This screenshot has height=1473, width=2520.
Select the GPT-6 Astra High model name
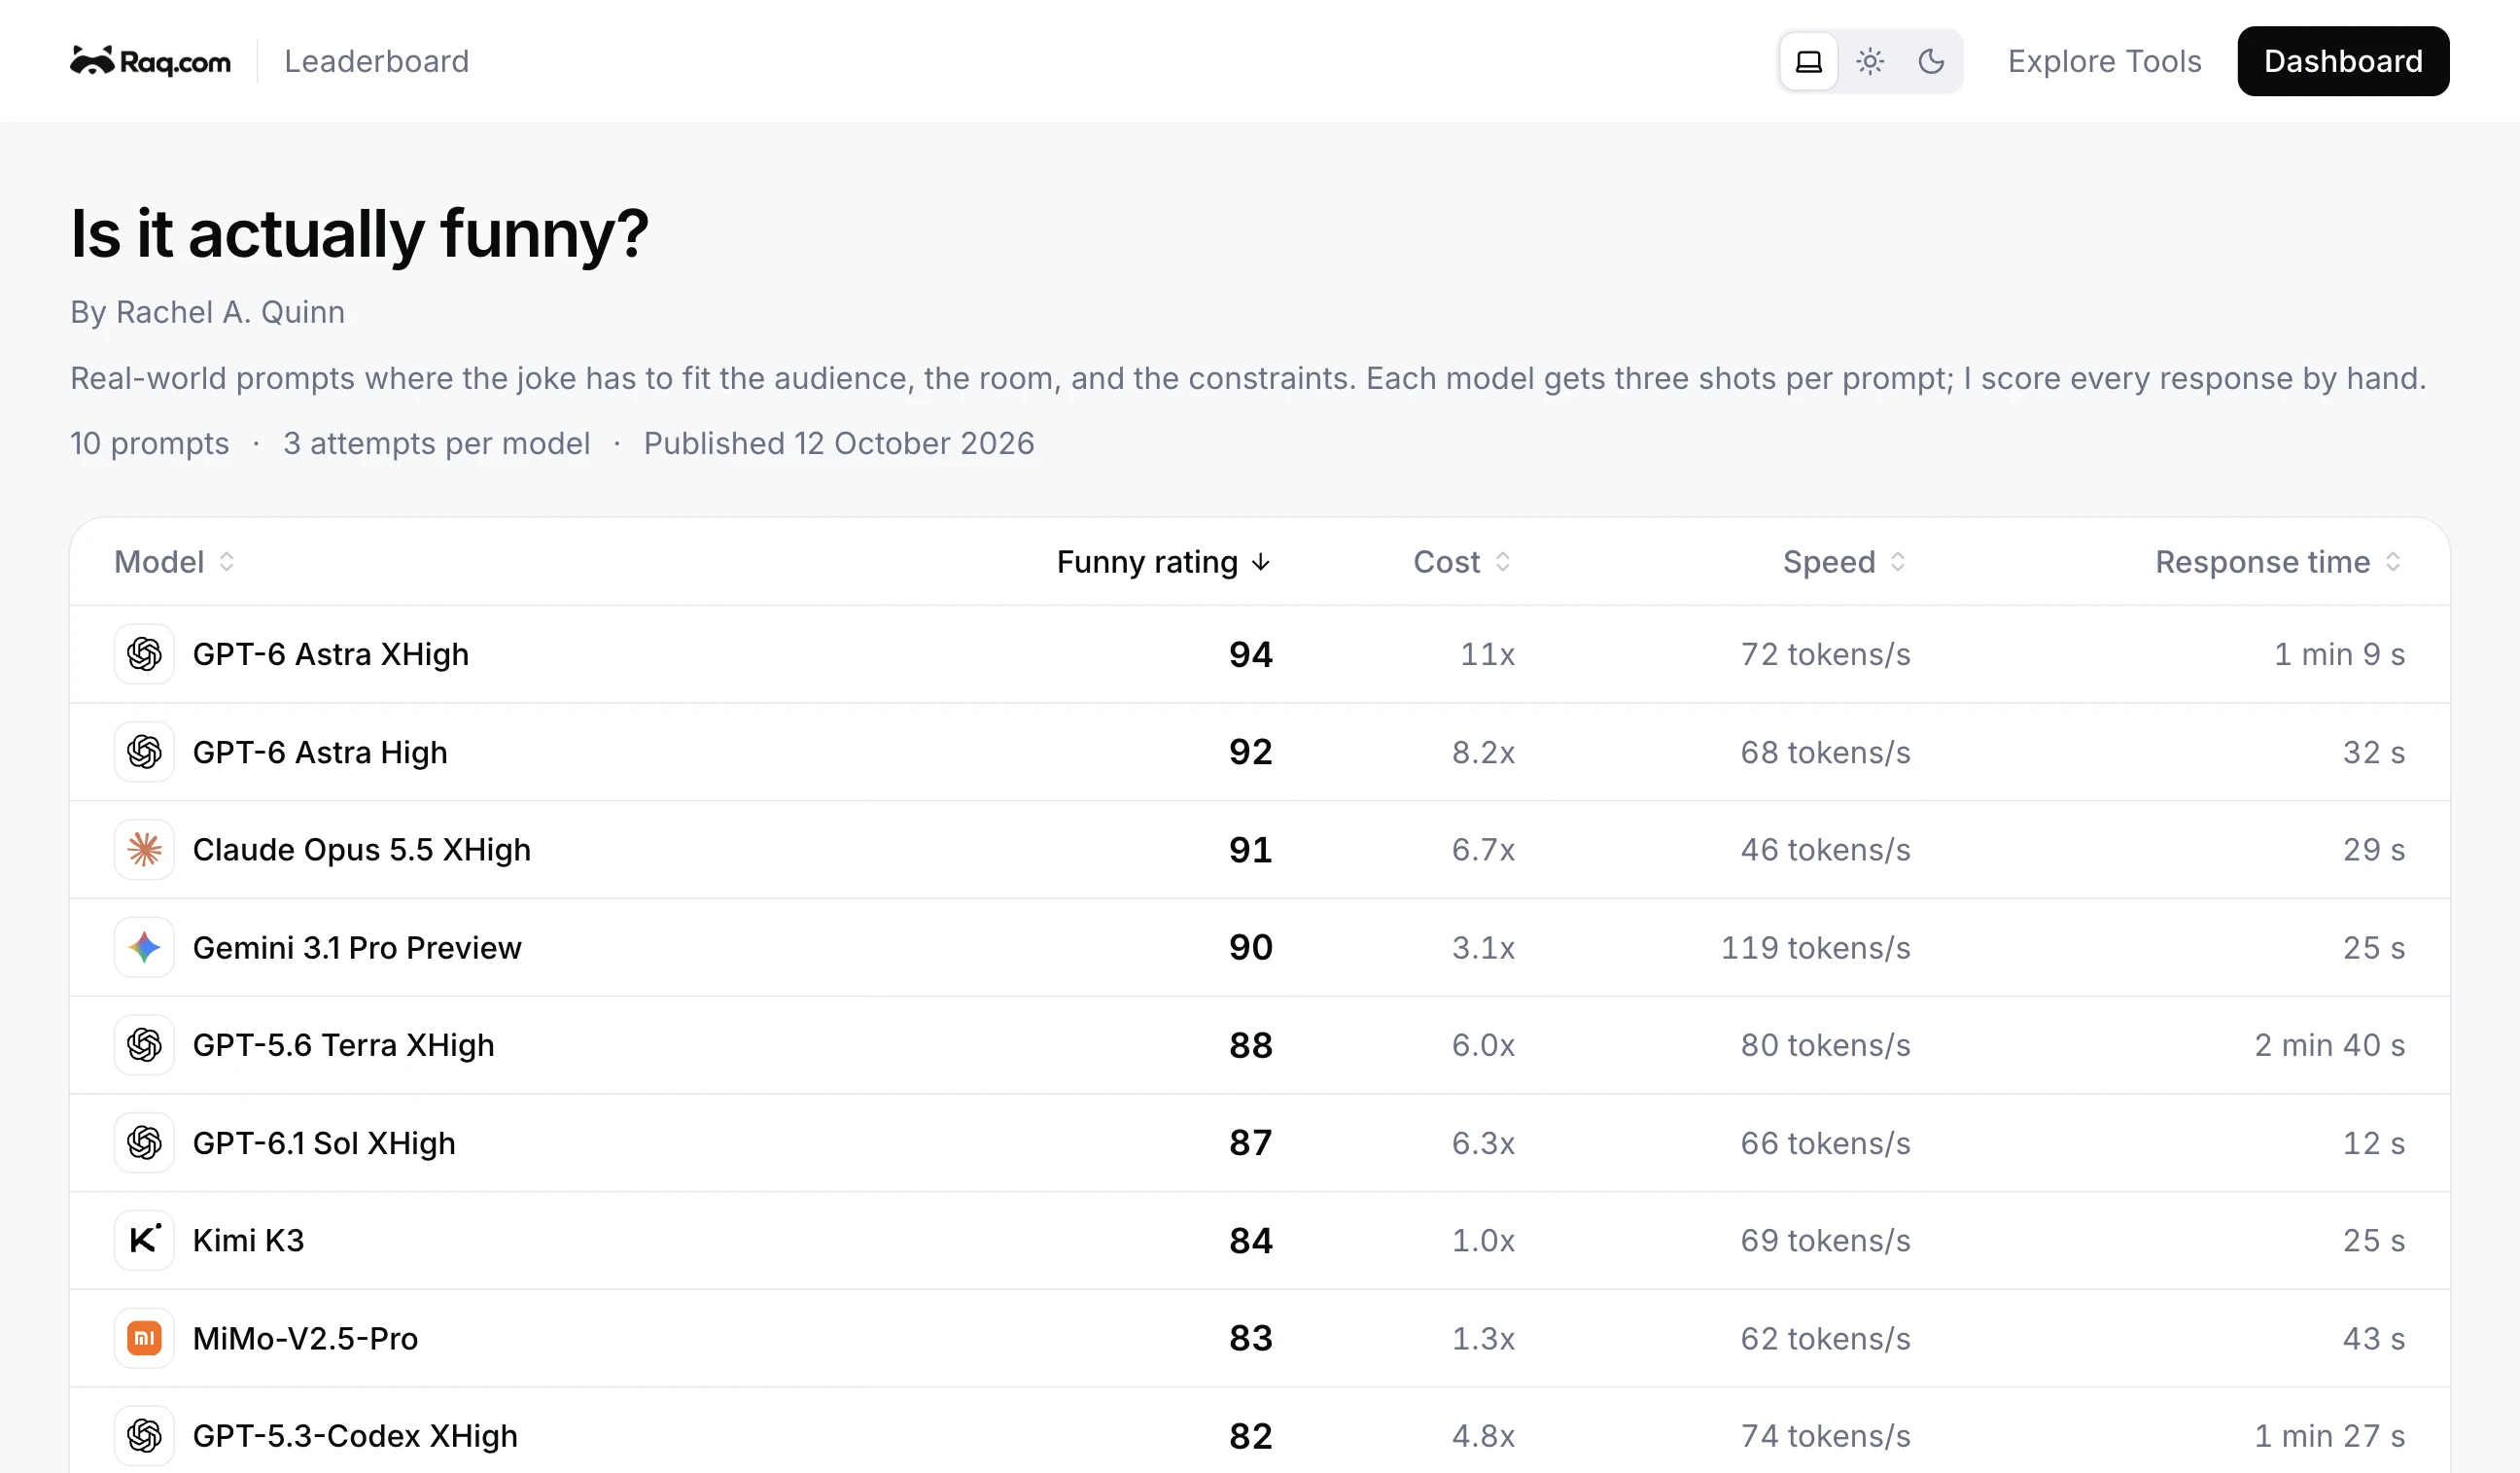pos(320,752)
